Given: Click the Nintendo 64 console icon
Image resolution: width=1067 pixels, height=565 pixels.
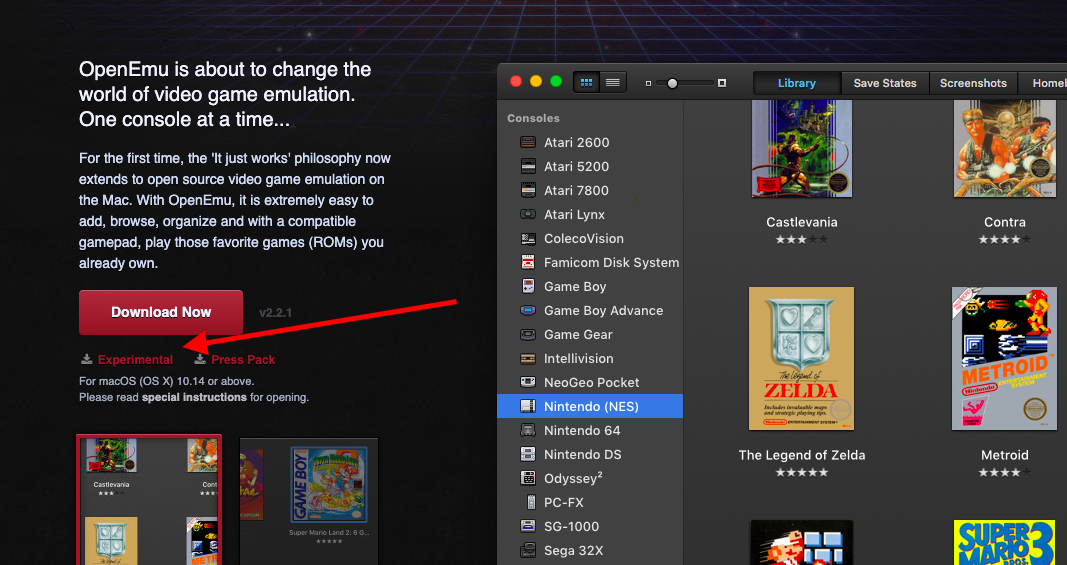Looking at the screenshot, I should (x=528, y=430).
